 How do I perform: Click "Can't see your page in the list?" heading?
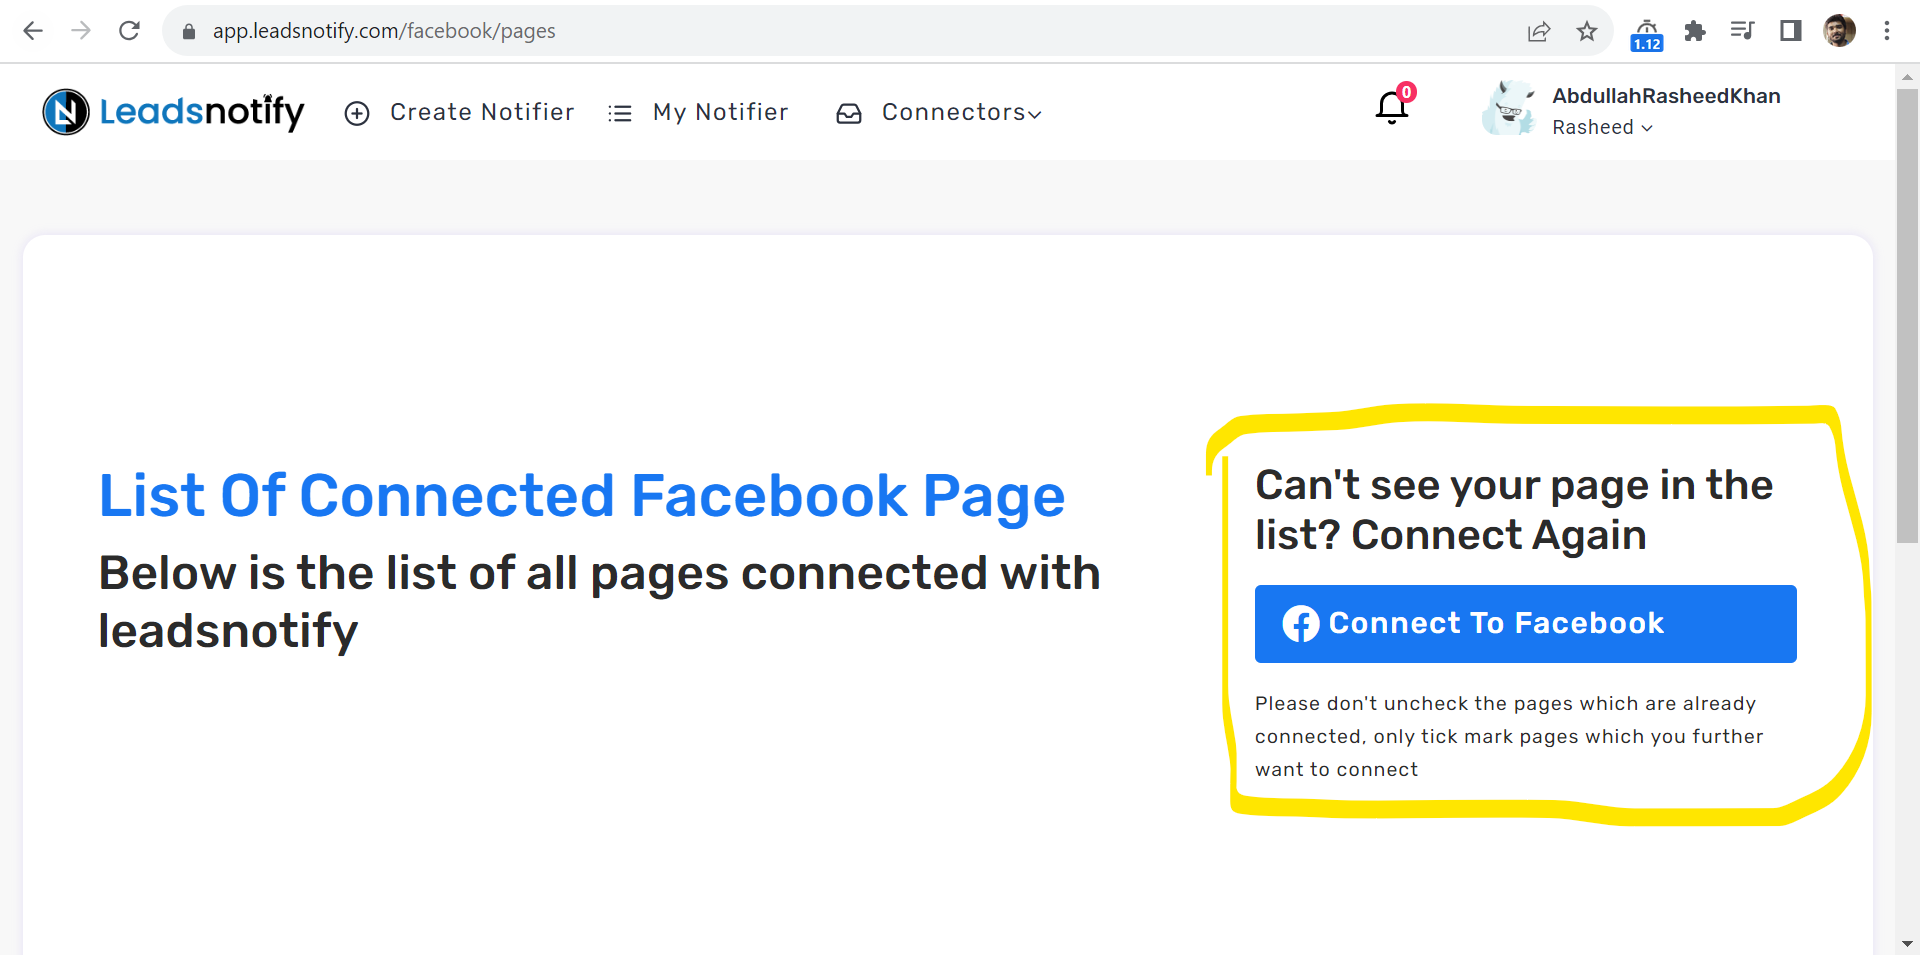[x=1514, y=510]
